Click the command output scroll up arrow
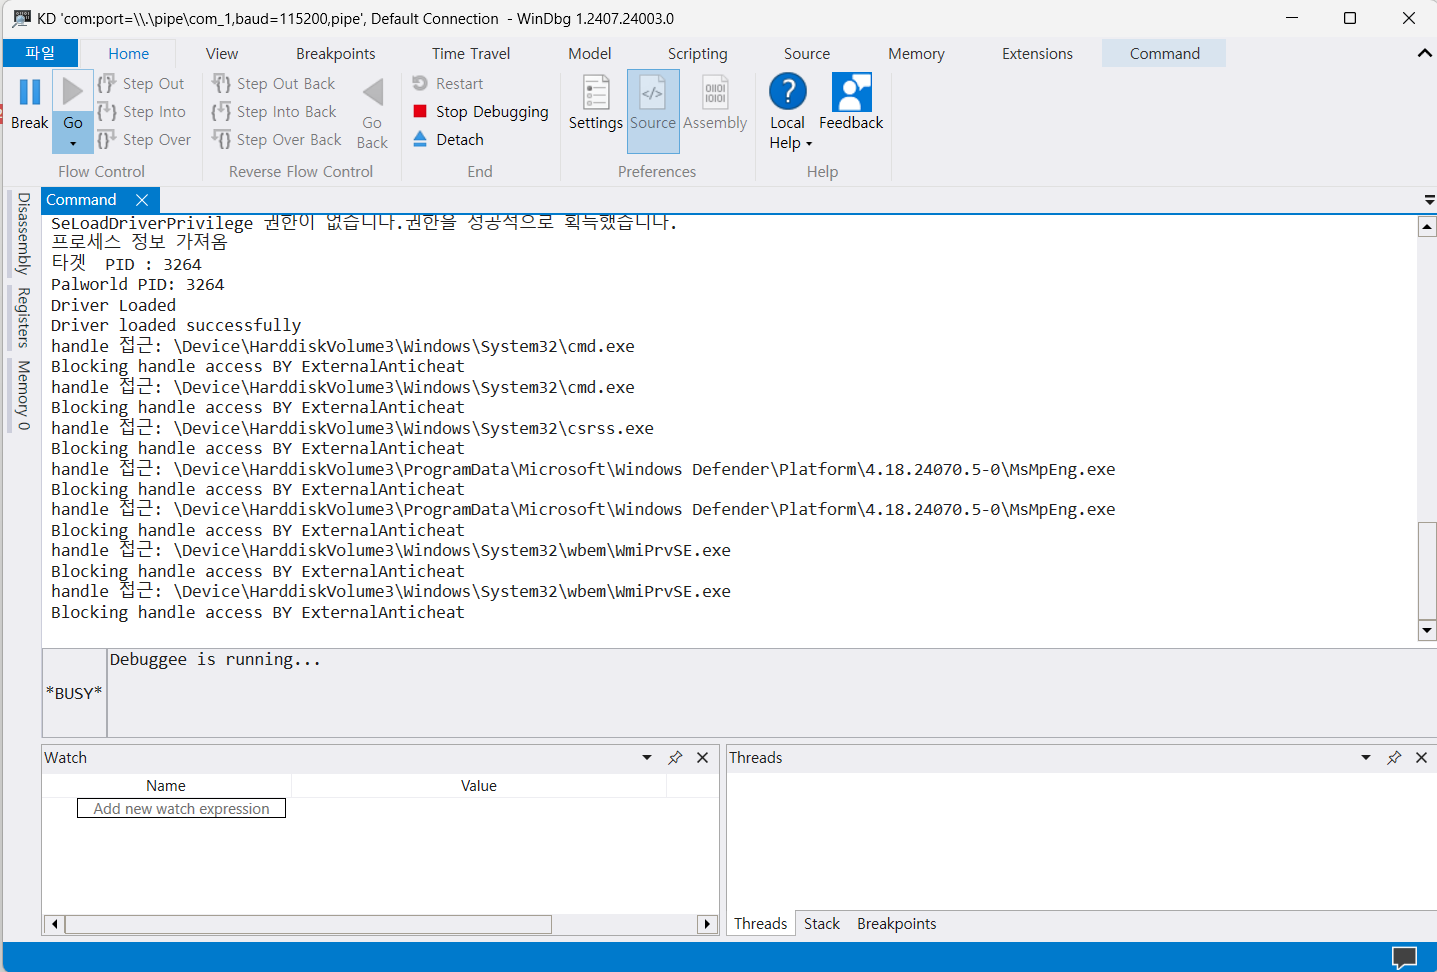1437x972 pixels. tap(1427, 227)
